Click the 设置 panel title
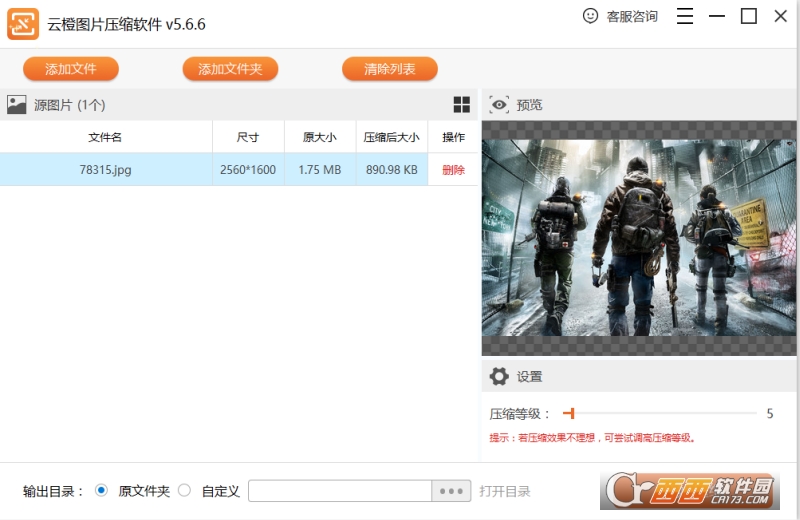 tap(529, 377)
